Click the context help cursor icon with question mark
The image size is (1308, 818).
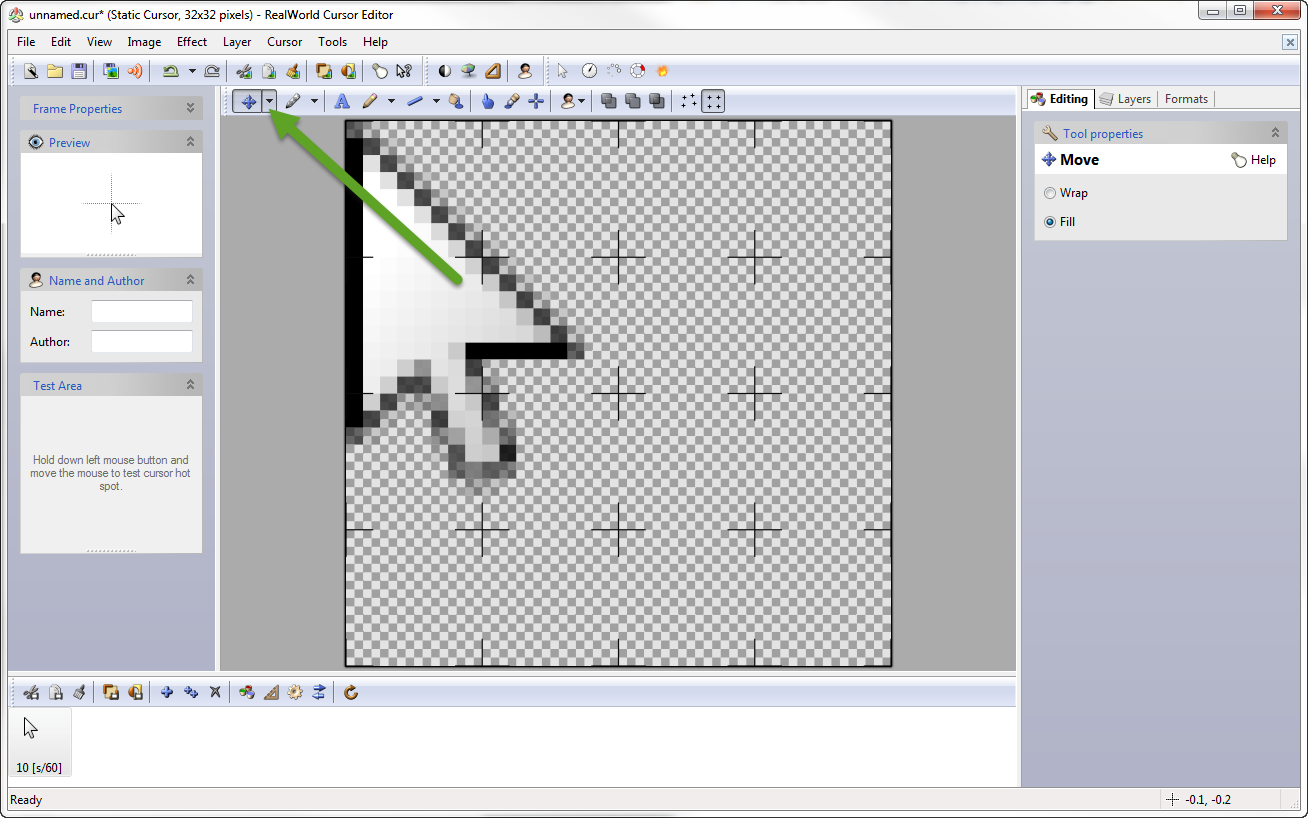(x=404, y=71)
